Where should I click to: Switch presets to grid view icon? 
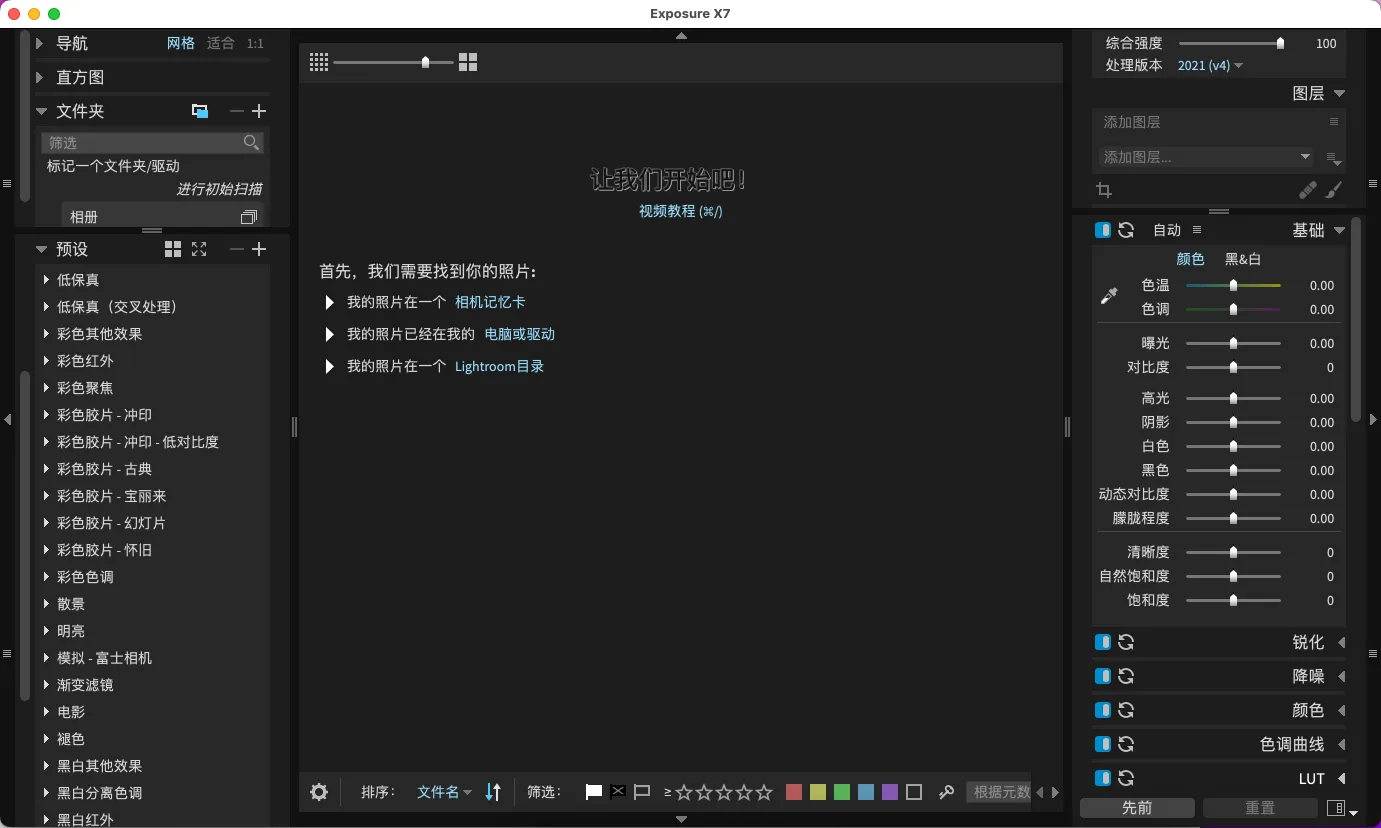coord(173,249)
